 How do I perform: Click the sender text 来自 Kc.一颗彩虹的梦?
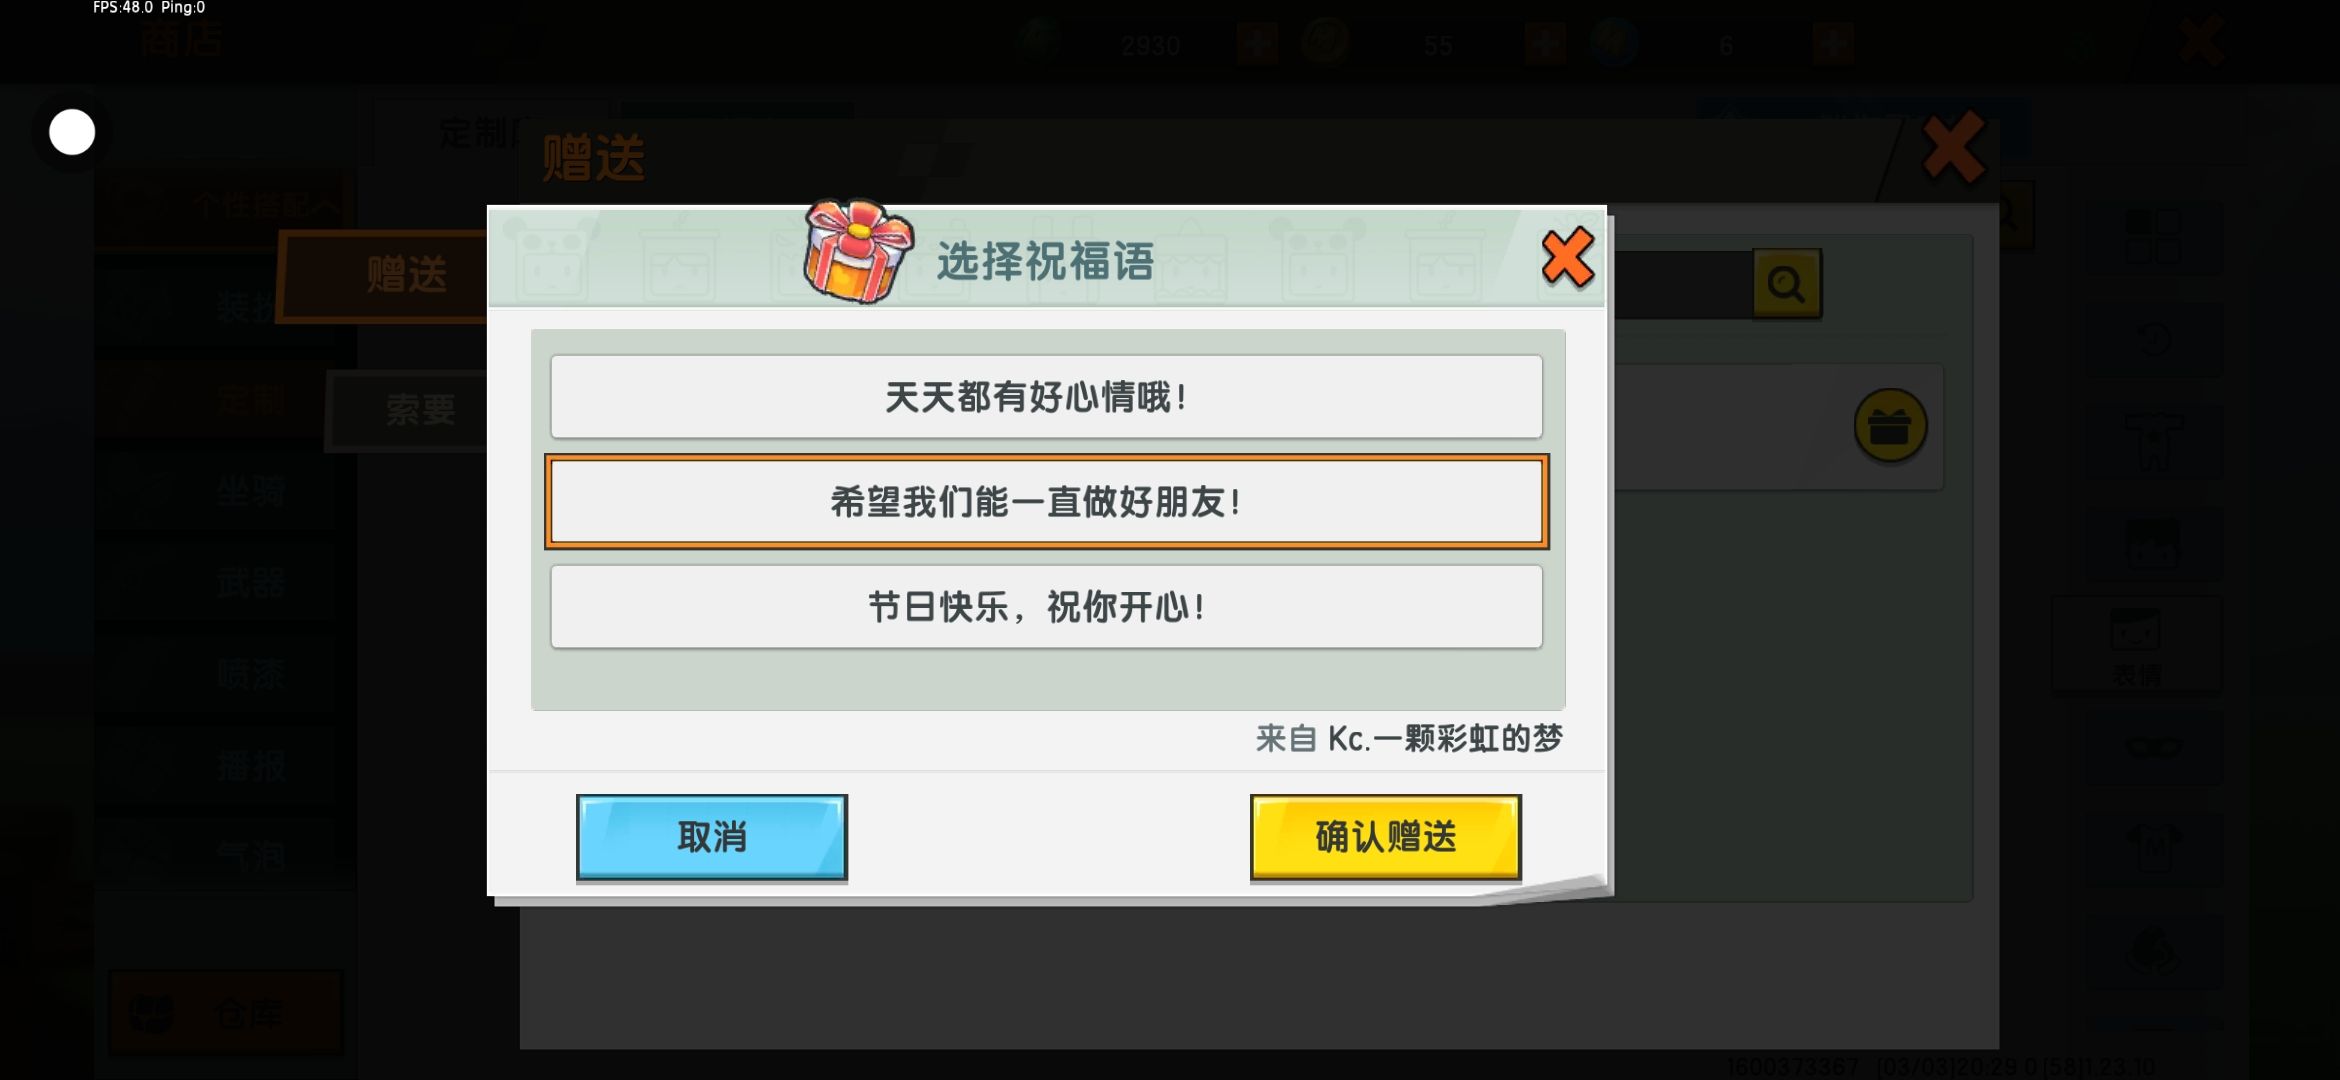pyautogui.click(x=1408, y=739)
